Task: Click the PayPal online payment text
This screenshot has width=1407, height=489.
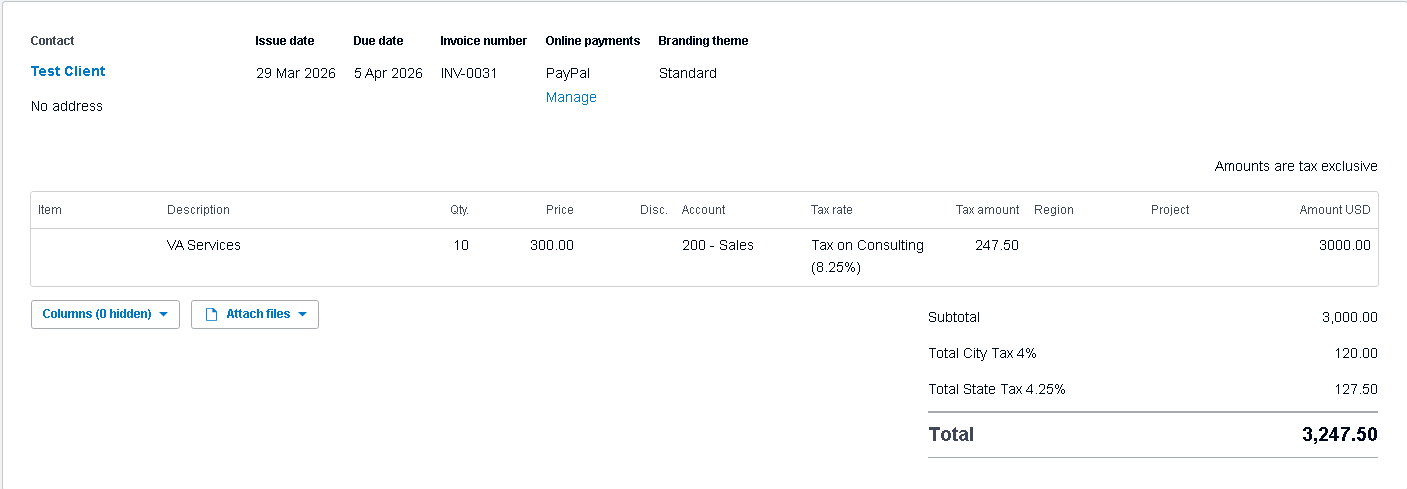Action: click(567, 73)
